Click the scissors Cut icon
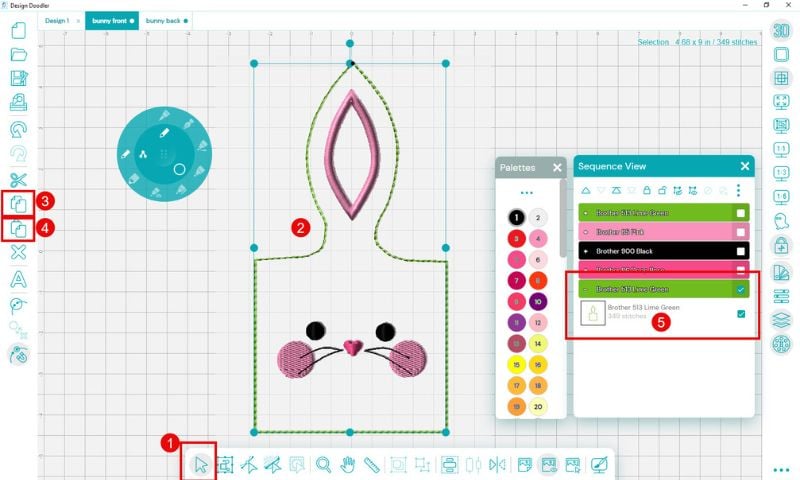 pos(18,178)
